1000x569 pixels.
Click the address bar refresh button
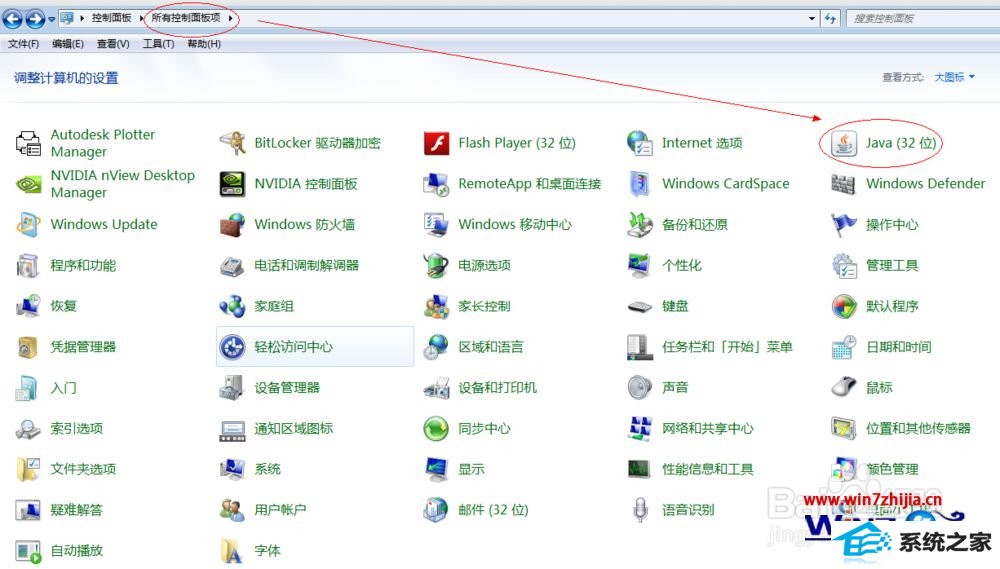830,18
